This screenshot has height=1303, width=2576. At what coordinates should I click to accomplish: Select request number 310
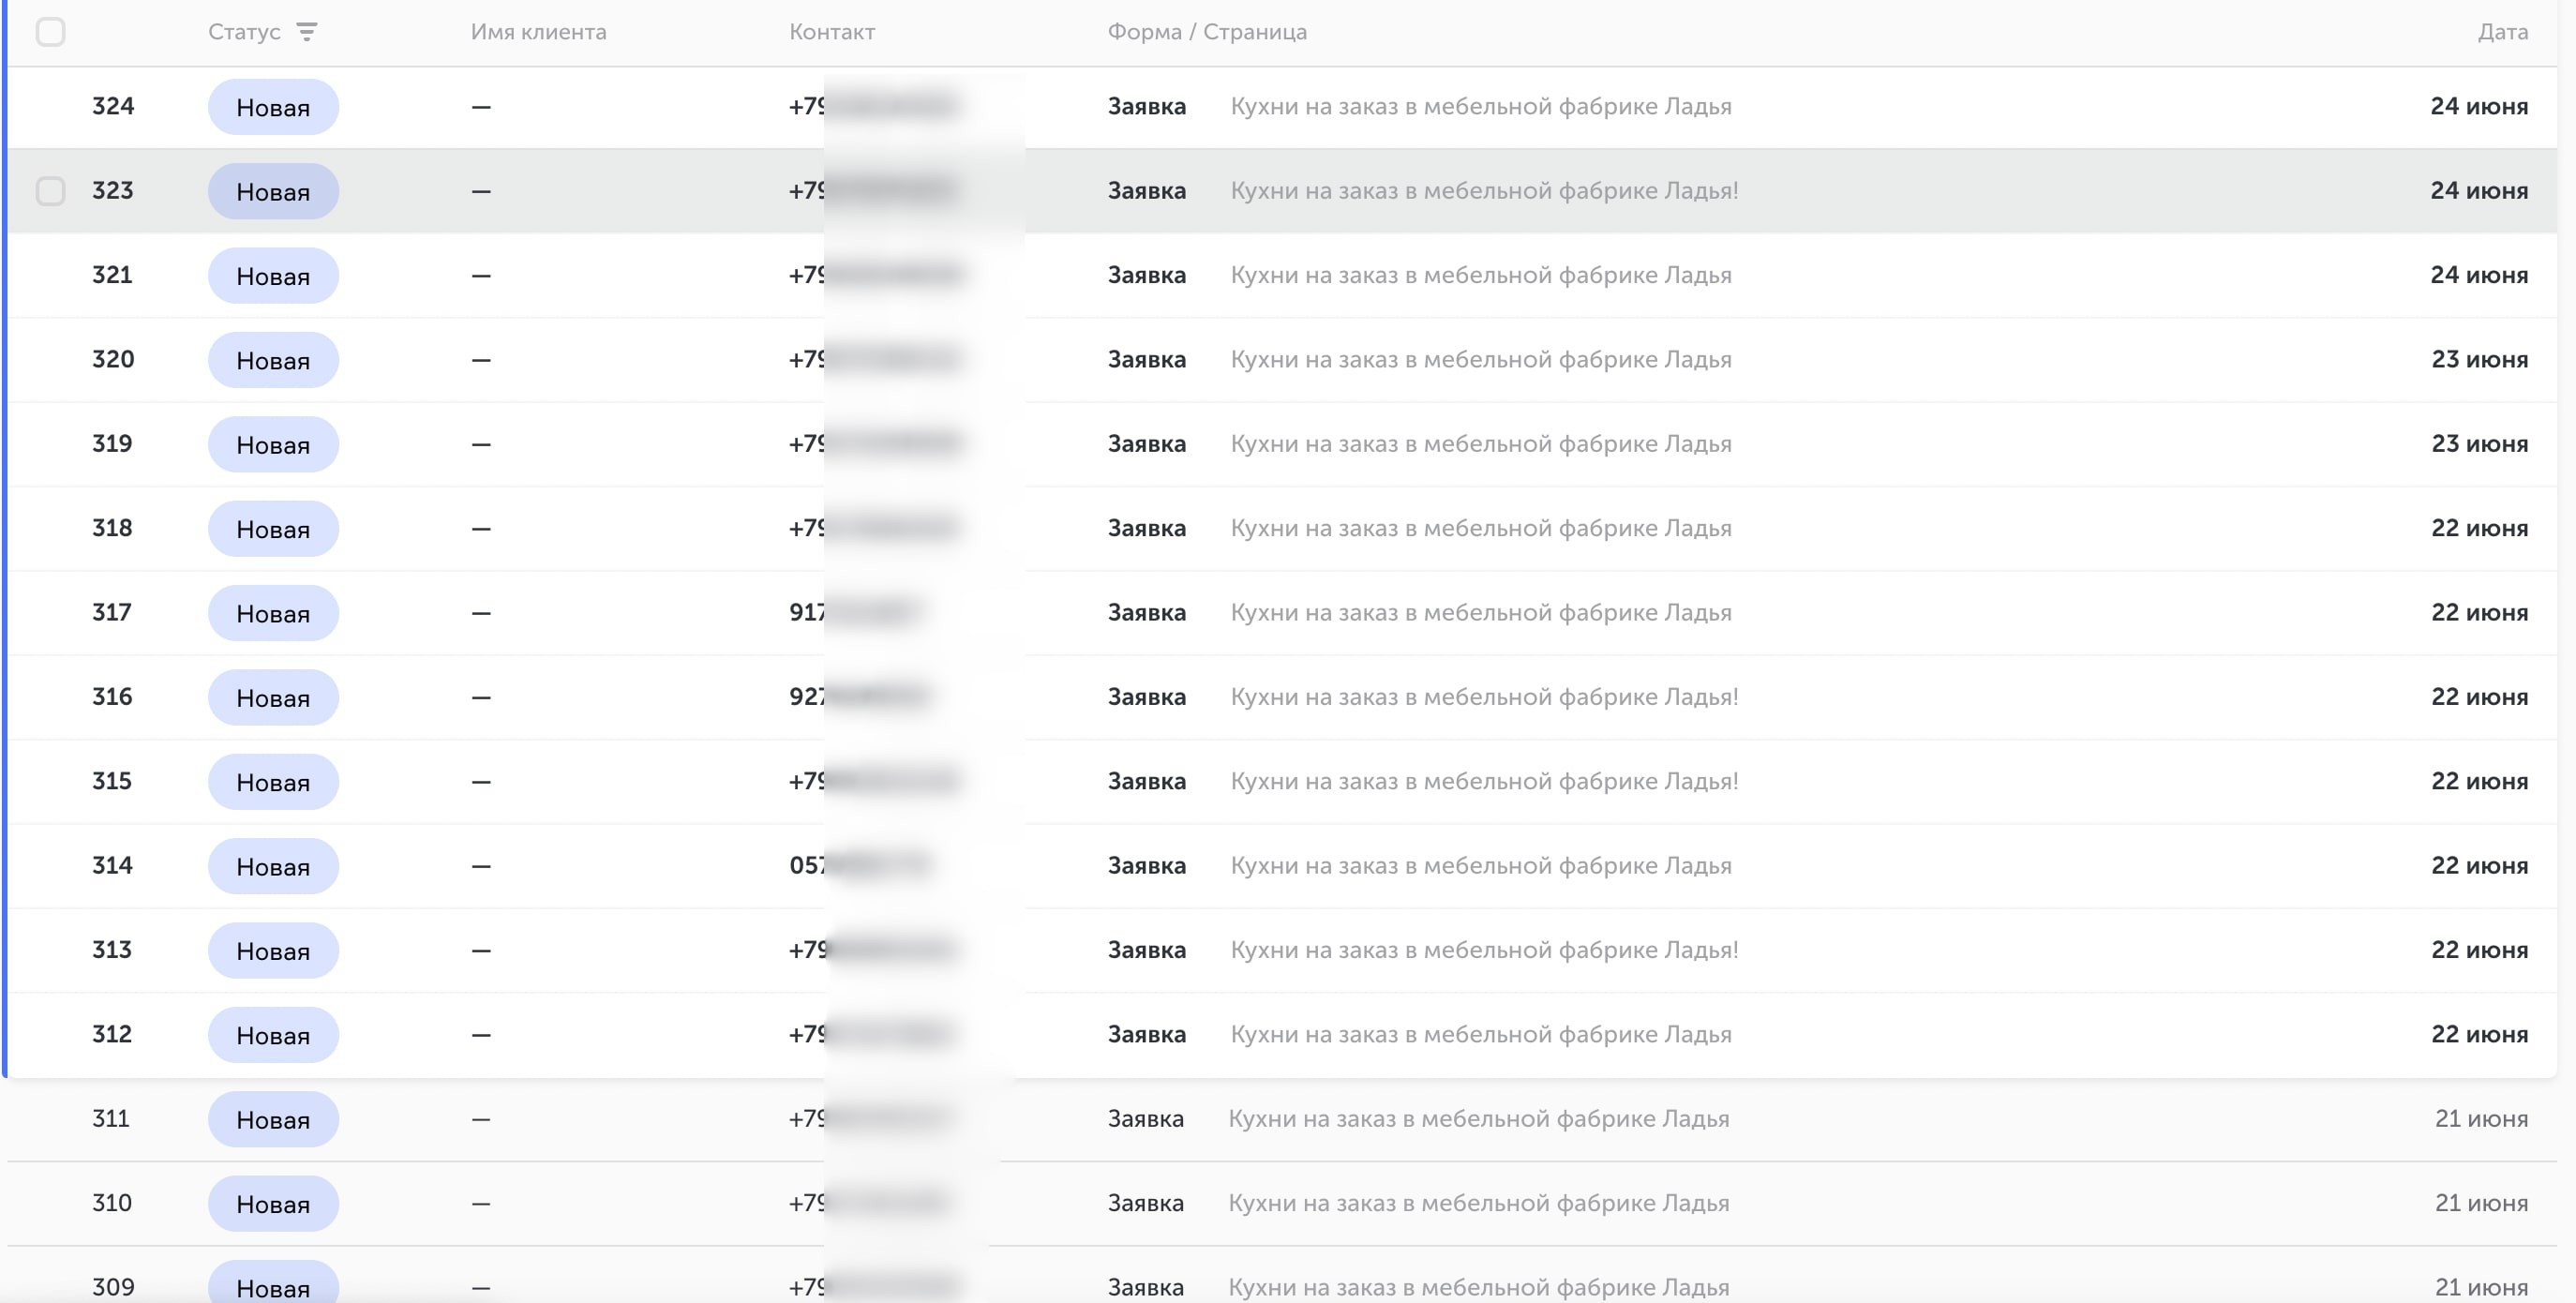coord(112,1203)
